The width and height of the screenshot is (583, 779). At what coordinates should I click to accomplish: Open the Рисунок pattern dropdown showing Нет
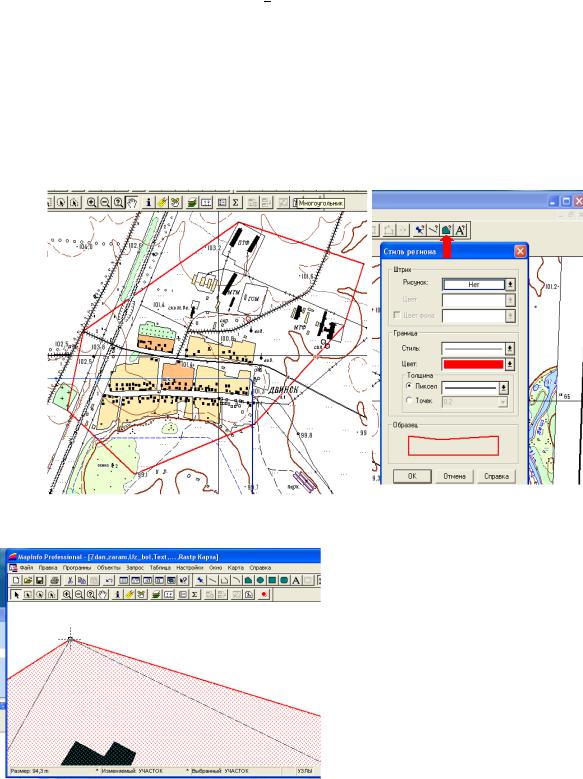[510, 284]
